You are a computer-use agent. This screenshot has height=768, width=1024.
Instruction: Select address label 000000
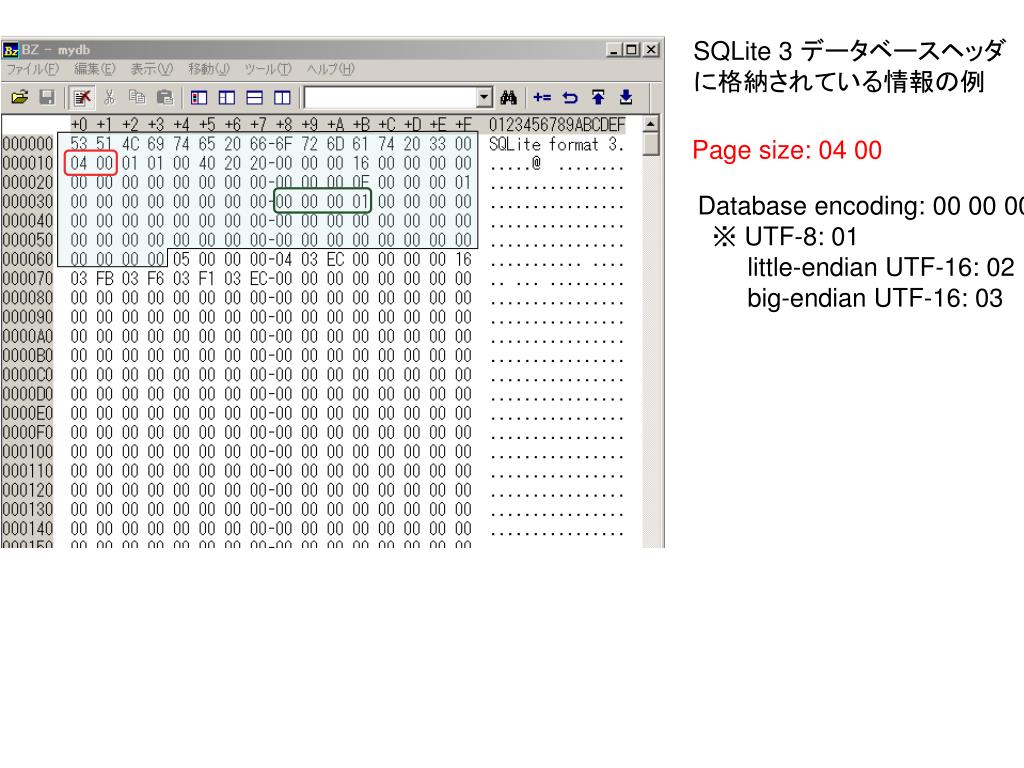click(27, 144)
